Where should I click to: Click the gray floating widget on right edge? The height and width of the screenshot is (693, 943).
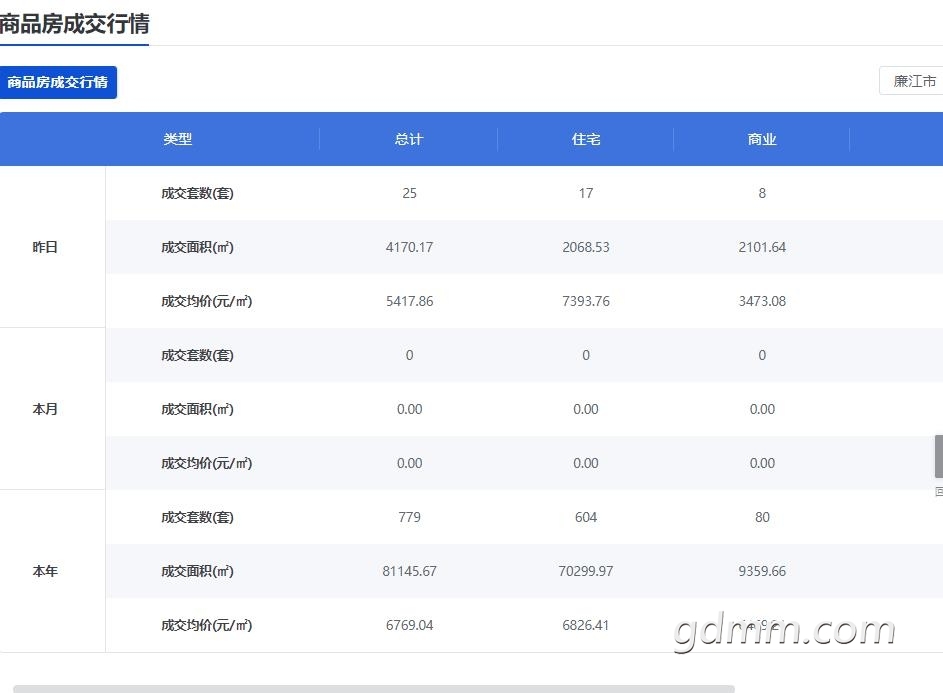click(x=938, y=456)
